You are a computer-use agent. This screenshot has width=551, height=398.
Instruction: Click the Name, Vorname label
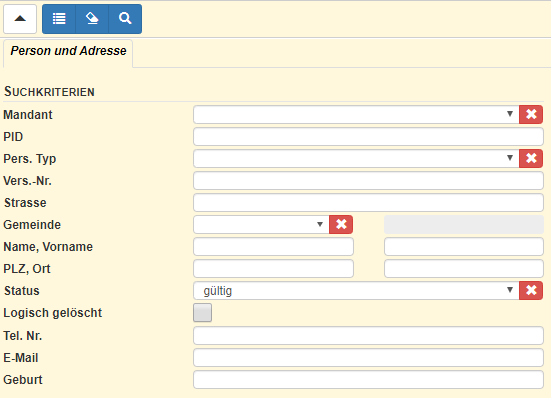(x=48, y=247)
